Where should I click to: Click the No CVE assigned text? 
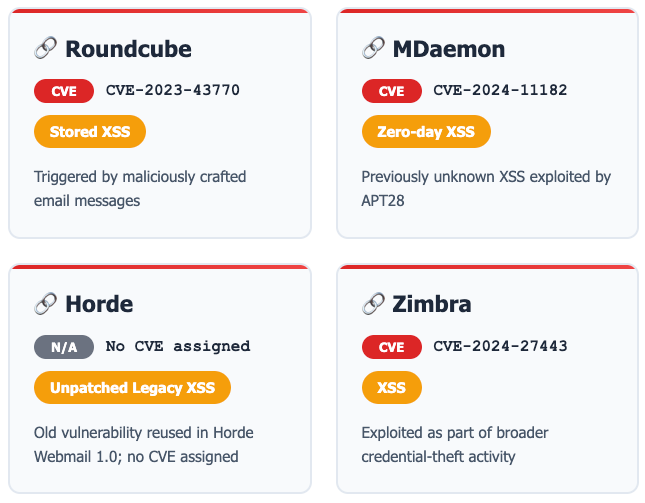pyautogui.click(x=178, y=346)
